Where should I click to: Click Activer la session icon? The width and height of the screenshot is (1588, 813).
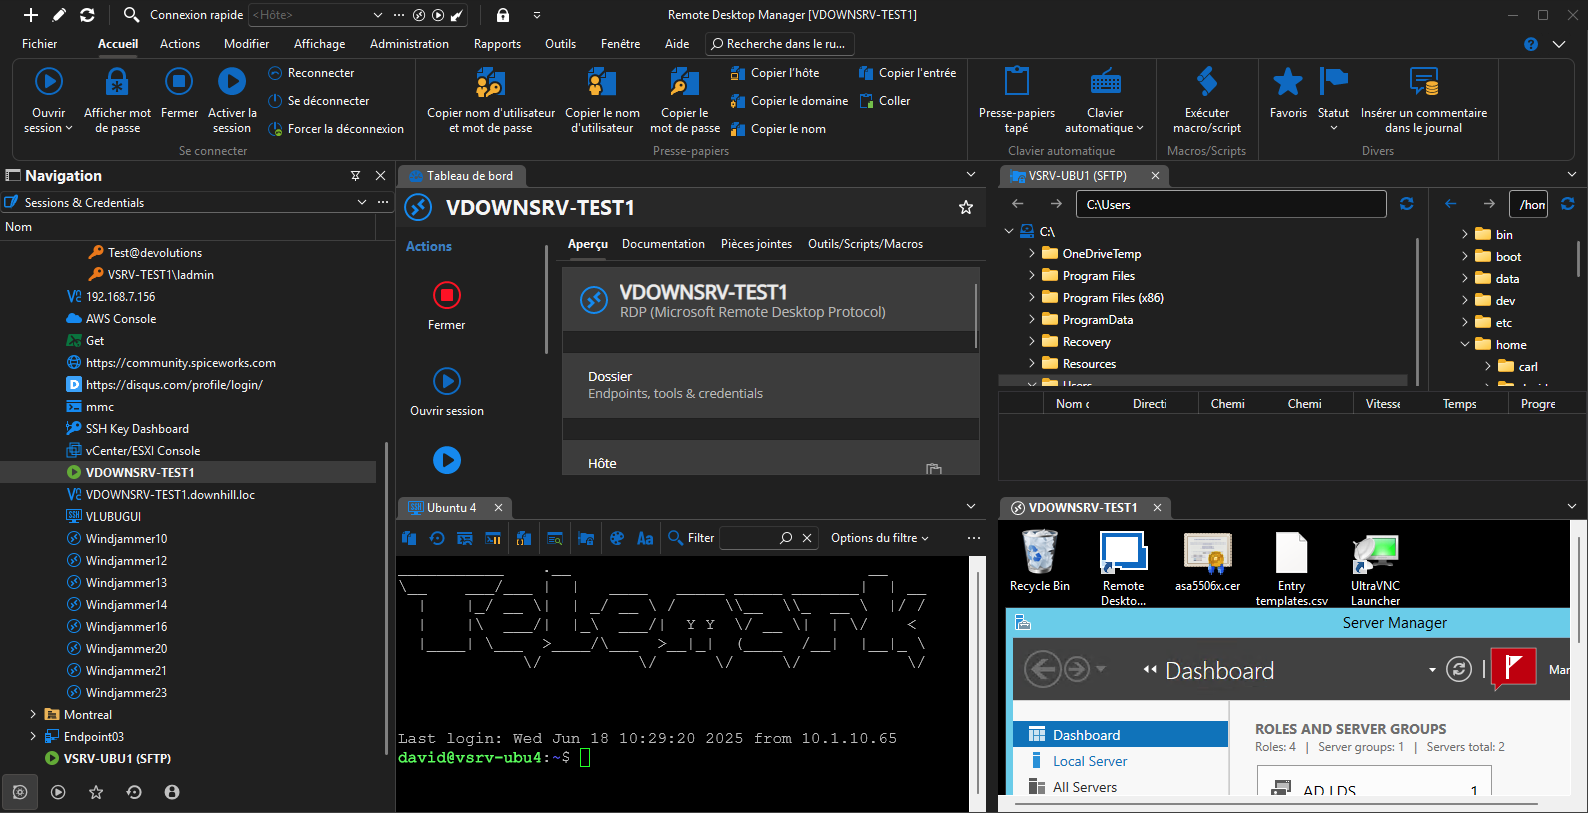coord(232,81)
